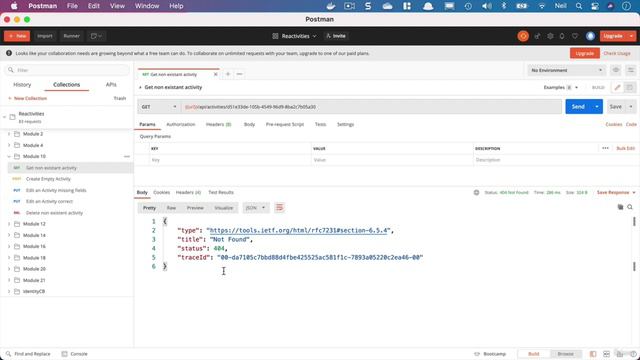Open the tab options ellipsis
The width and height of the screenshot is (640, 360).
(x=240, y=74)
